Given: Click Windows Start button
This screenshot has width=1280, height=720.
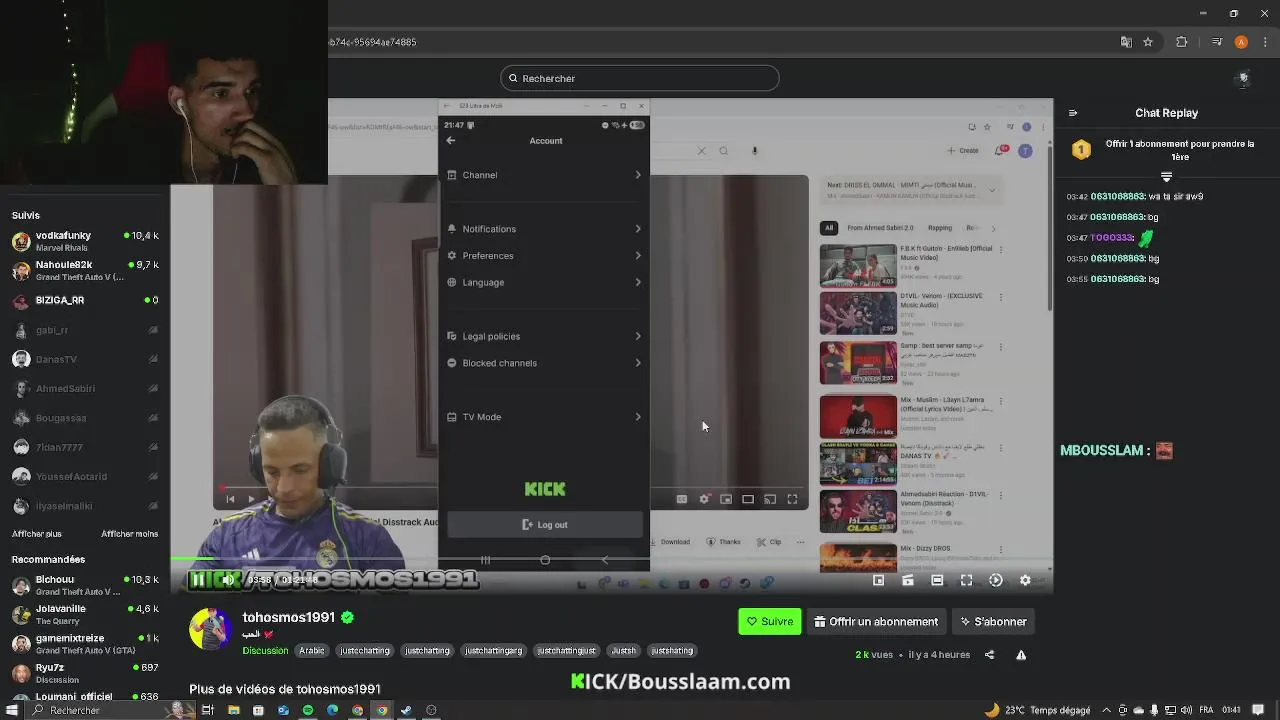Looking at the screenshot, I should (x=14, y=710).
